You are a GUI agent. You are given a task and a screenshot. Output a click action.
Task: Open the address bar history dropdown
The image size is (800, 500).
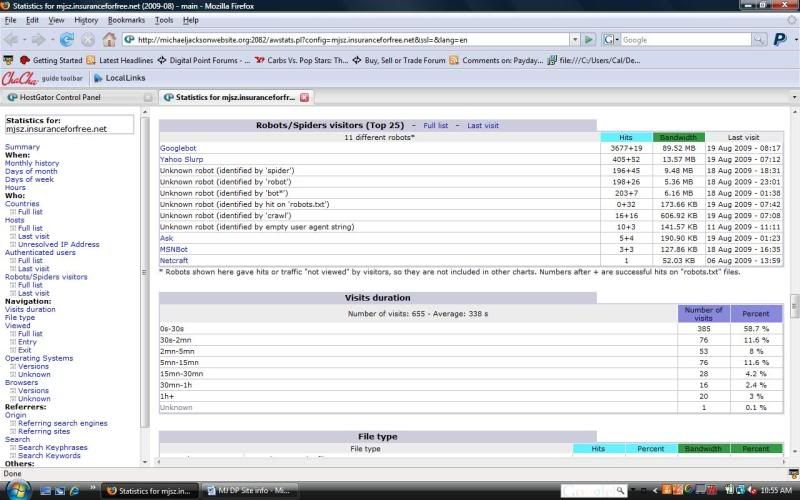(x=574, y=39)
